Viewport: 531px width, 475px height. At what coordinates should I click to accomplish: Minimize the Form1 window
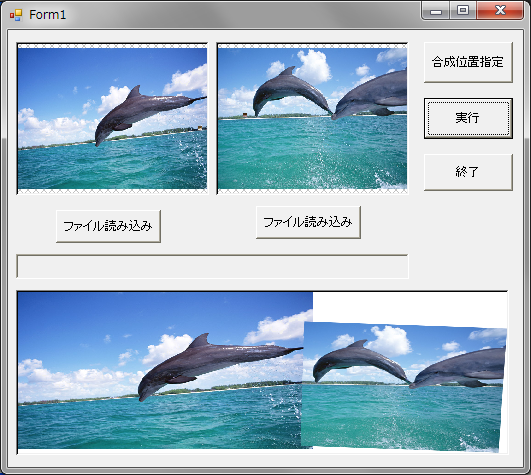click(436, 11)
